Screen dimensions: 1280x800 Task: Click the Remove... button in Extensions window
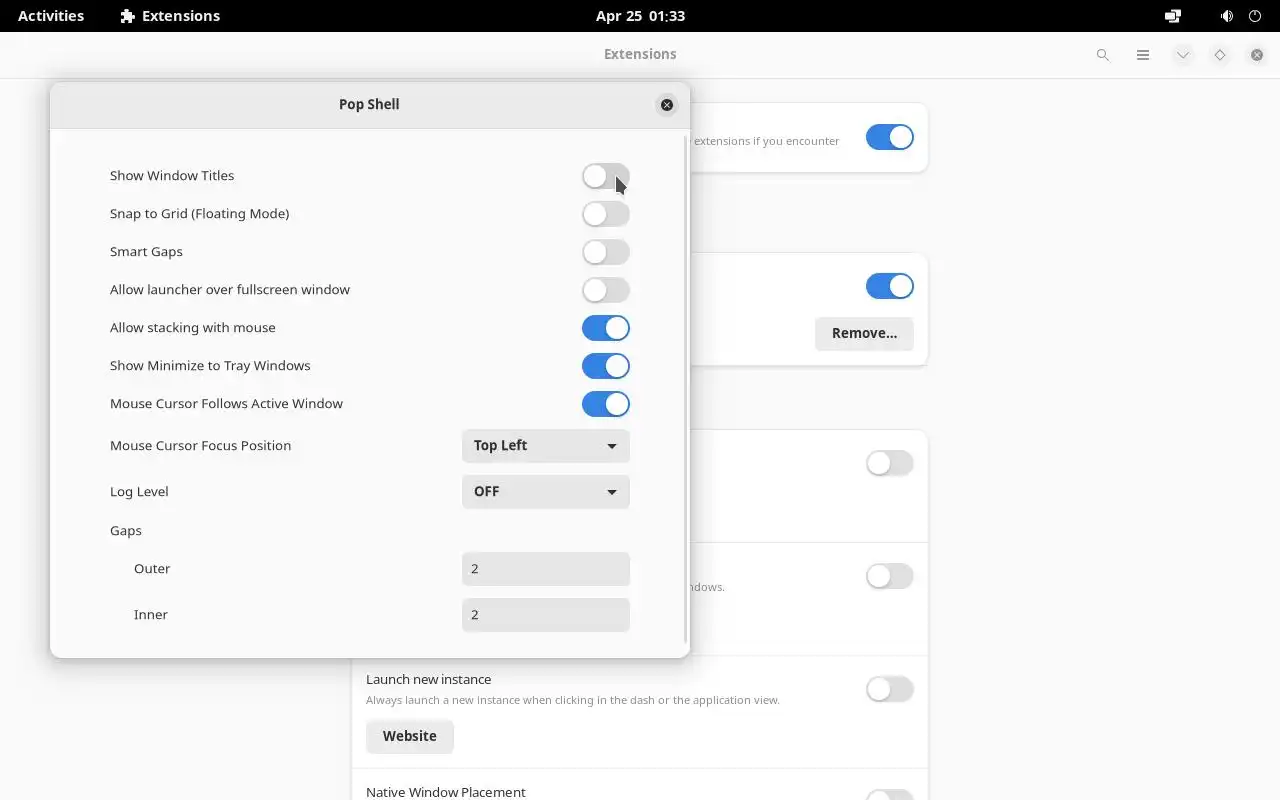click(x=865, y=334)
